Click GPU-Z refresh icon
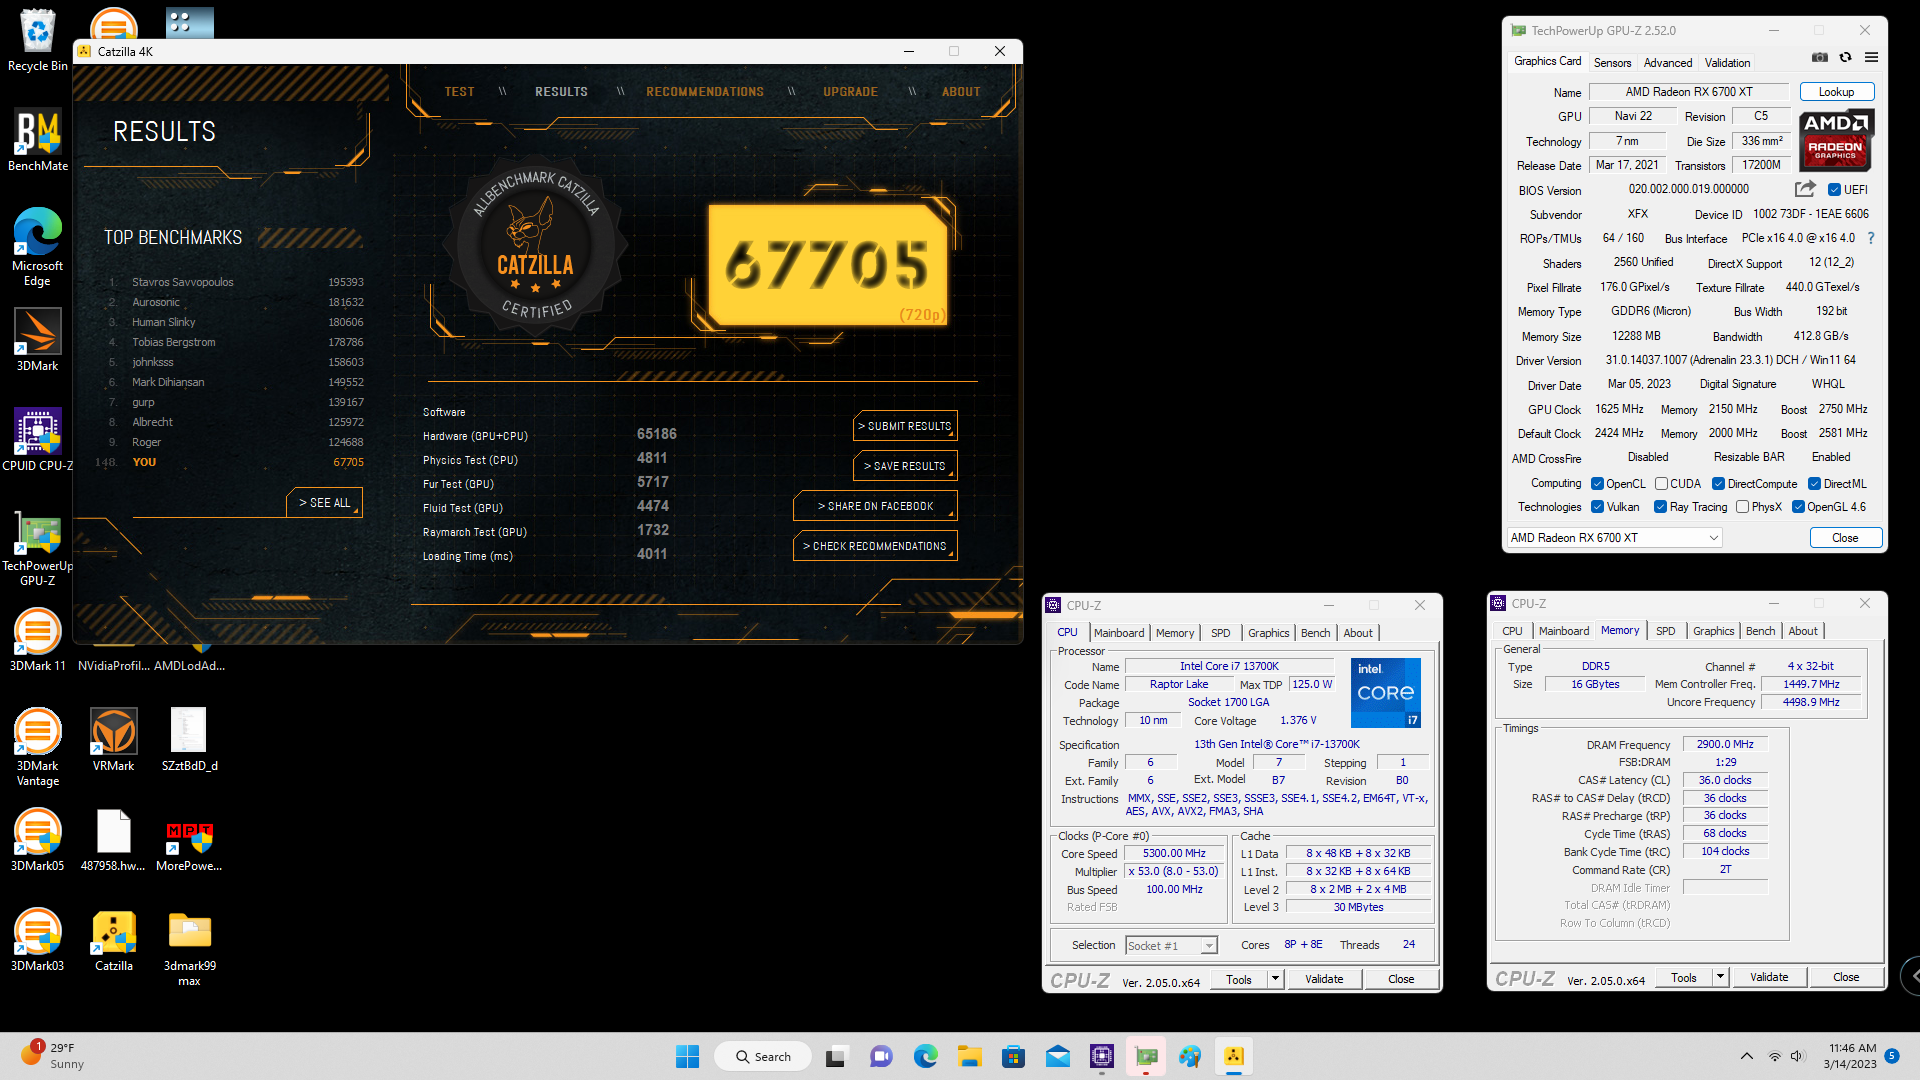This screenshot has height=1080, width=1920. click(1845, 58)
